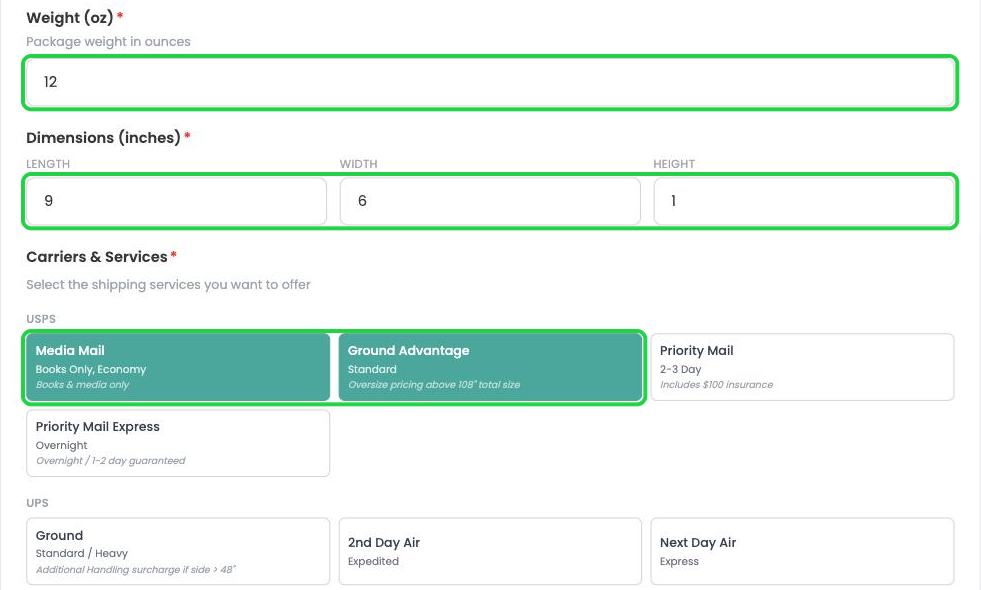Click the 'Weight (oz)' label
This screenshot has height=590, width=981.
coord(69,18)
